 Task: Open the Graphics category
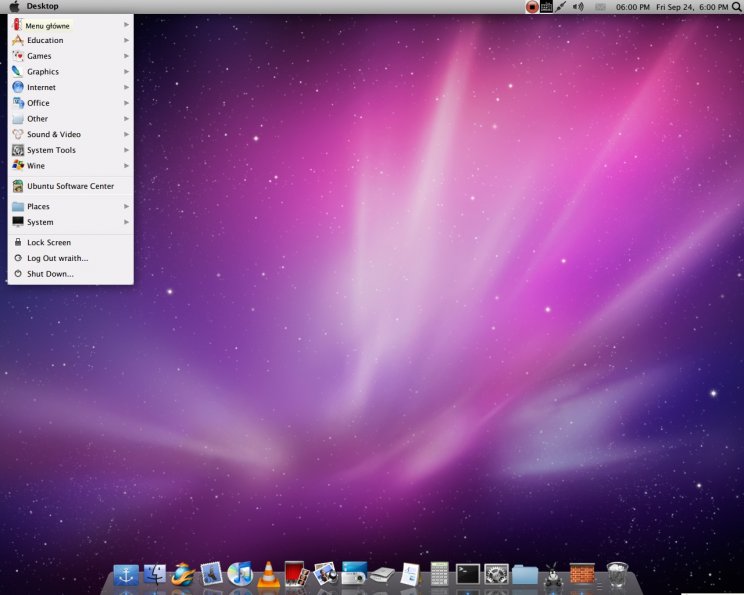(x=71, y=72)
